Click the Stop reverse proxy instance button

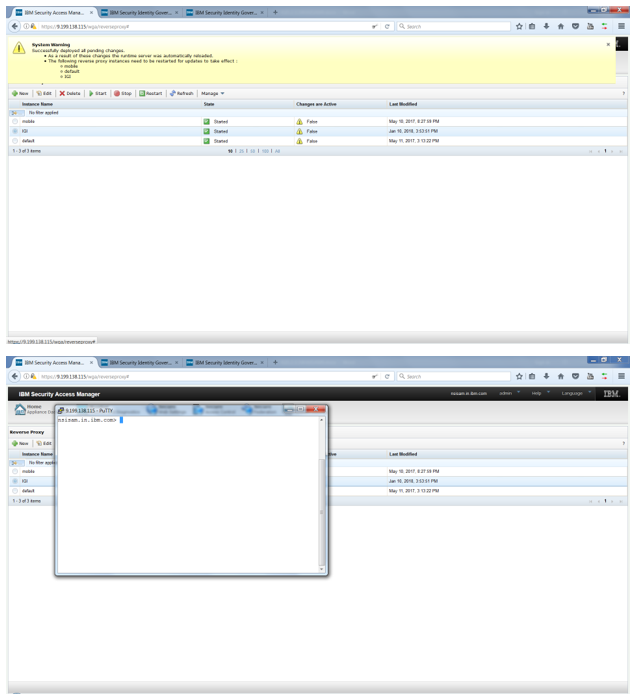123,93
